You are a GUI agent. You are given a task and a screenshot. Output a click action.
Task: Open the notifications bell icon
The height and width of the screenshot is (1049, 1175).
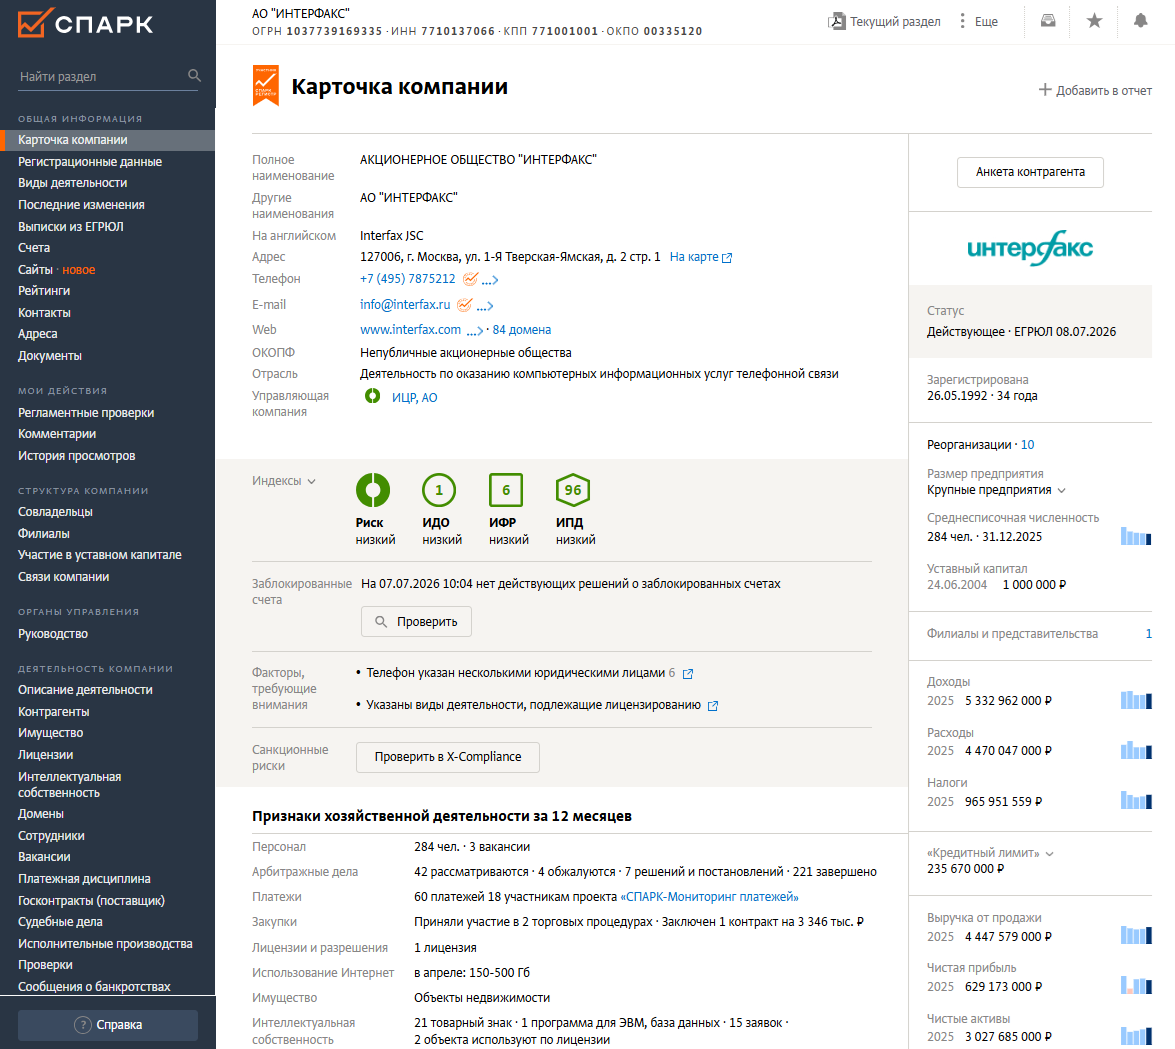point(1141,21)
